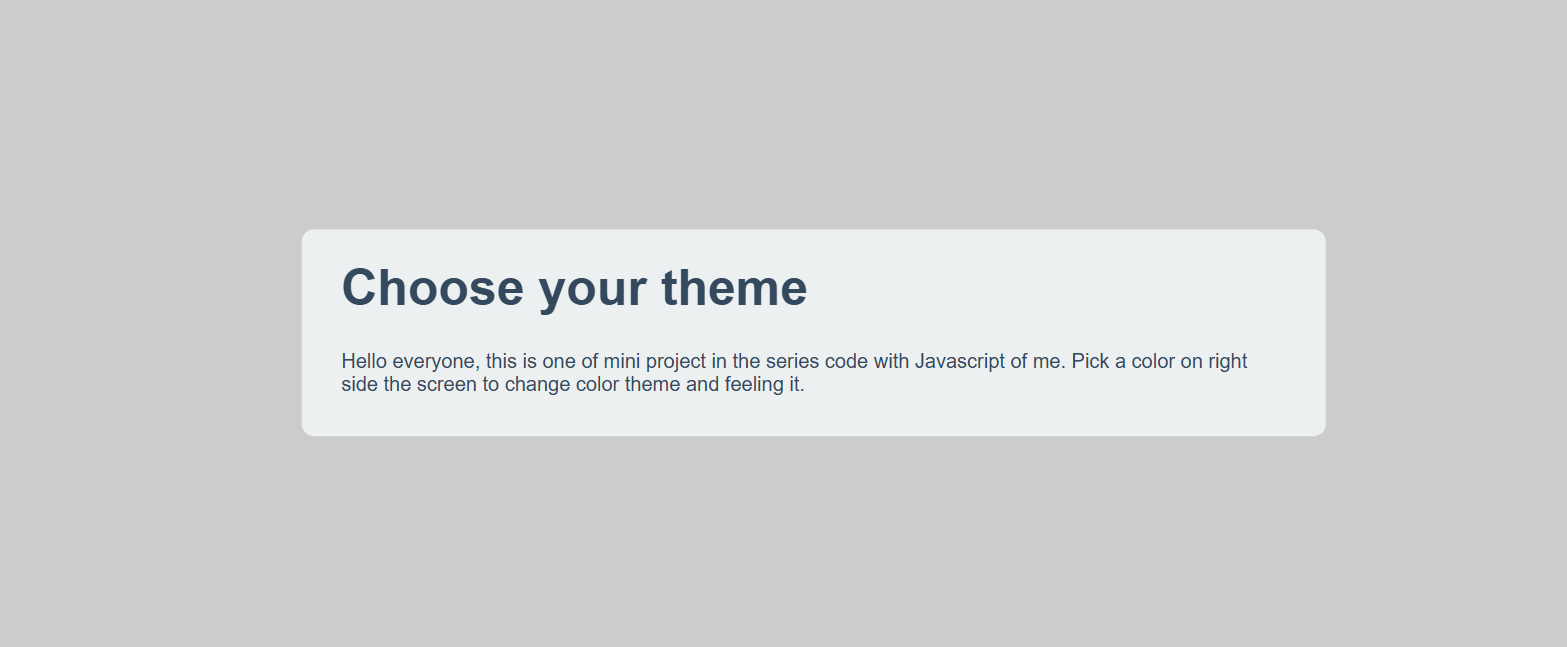Click the words "mini project" in the description
Viewport: 1567px width, 647px height.
pyautogui.click(x=655, y=361)
